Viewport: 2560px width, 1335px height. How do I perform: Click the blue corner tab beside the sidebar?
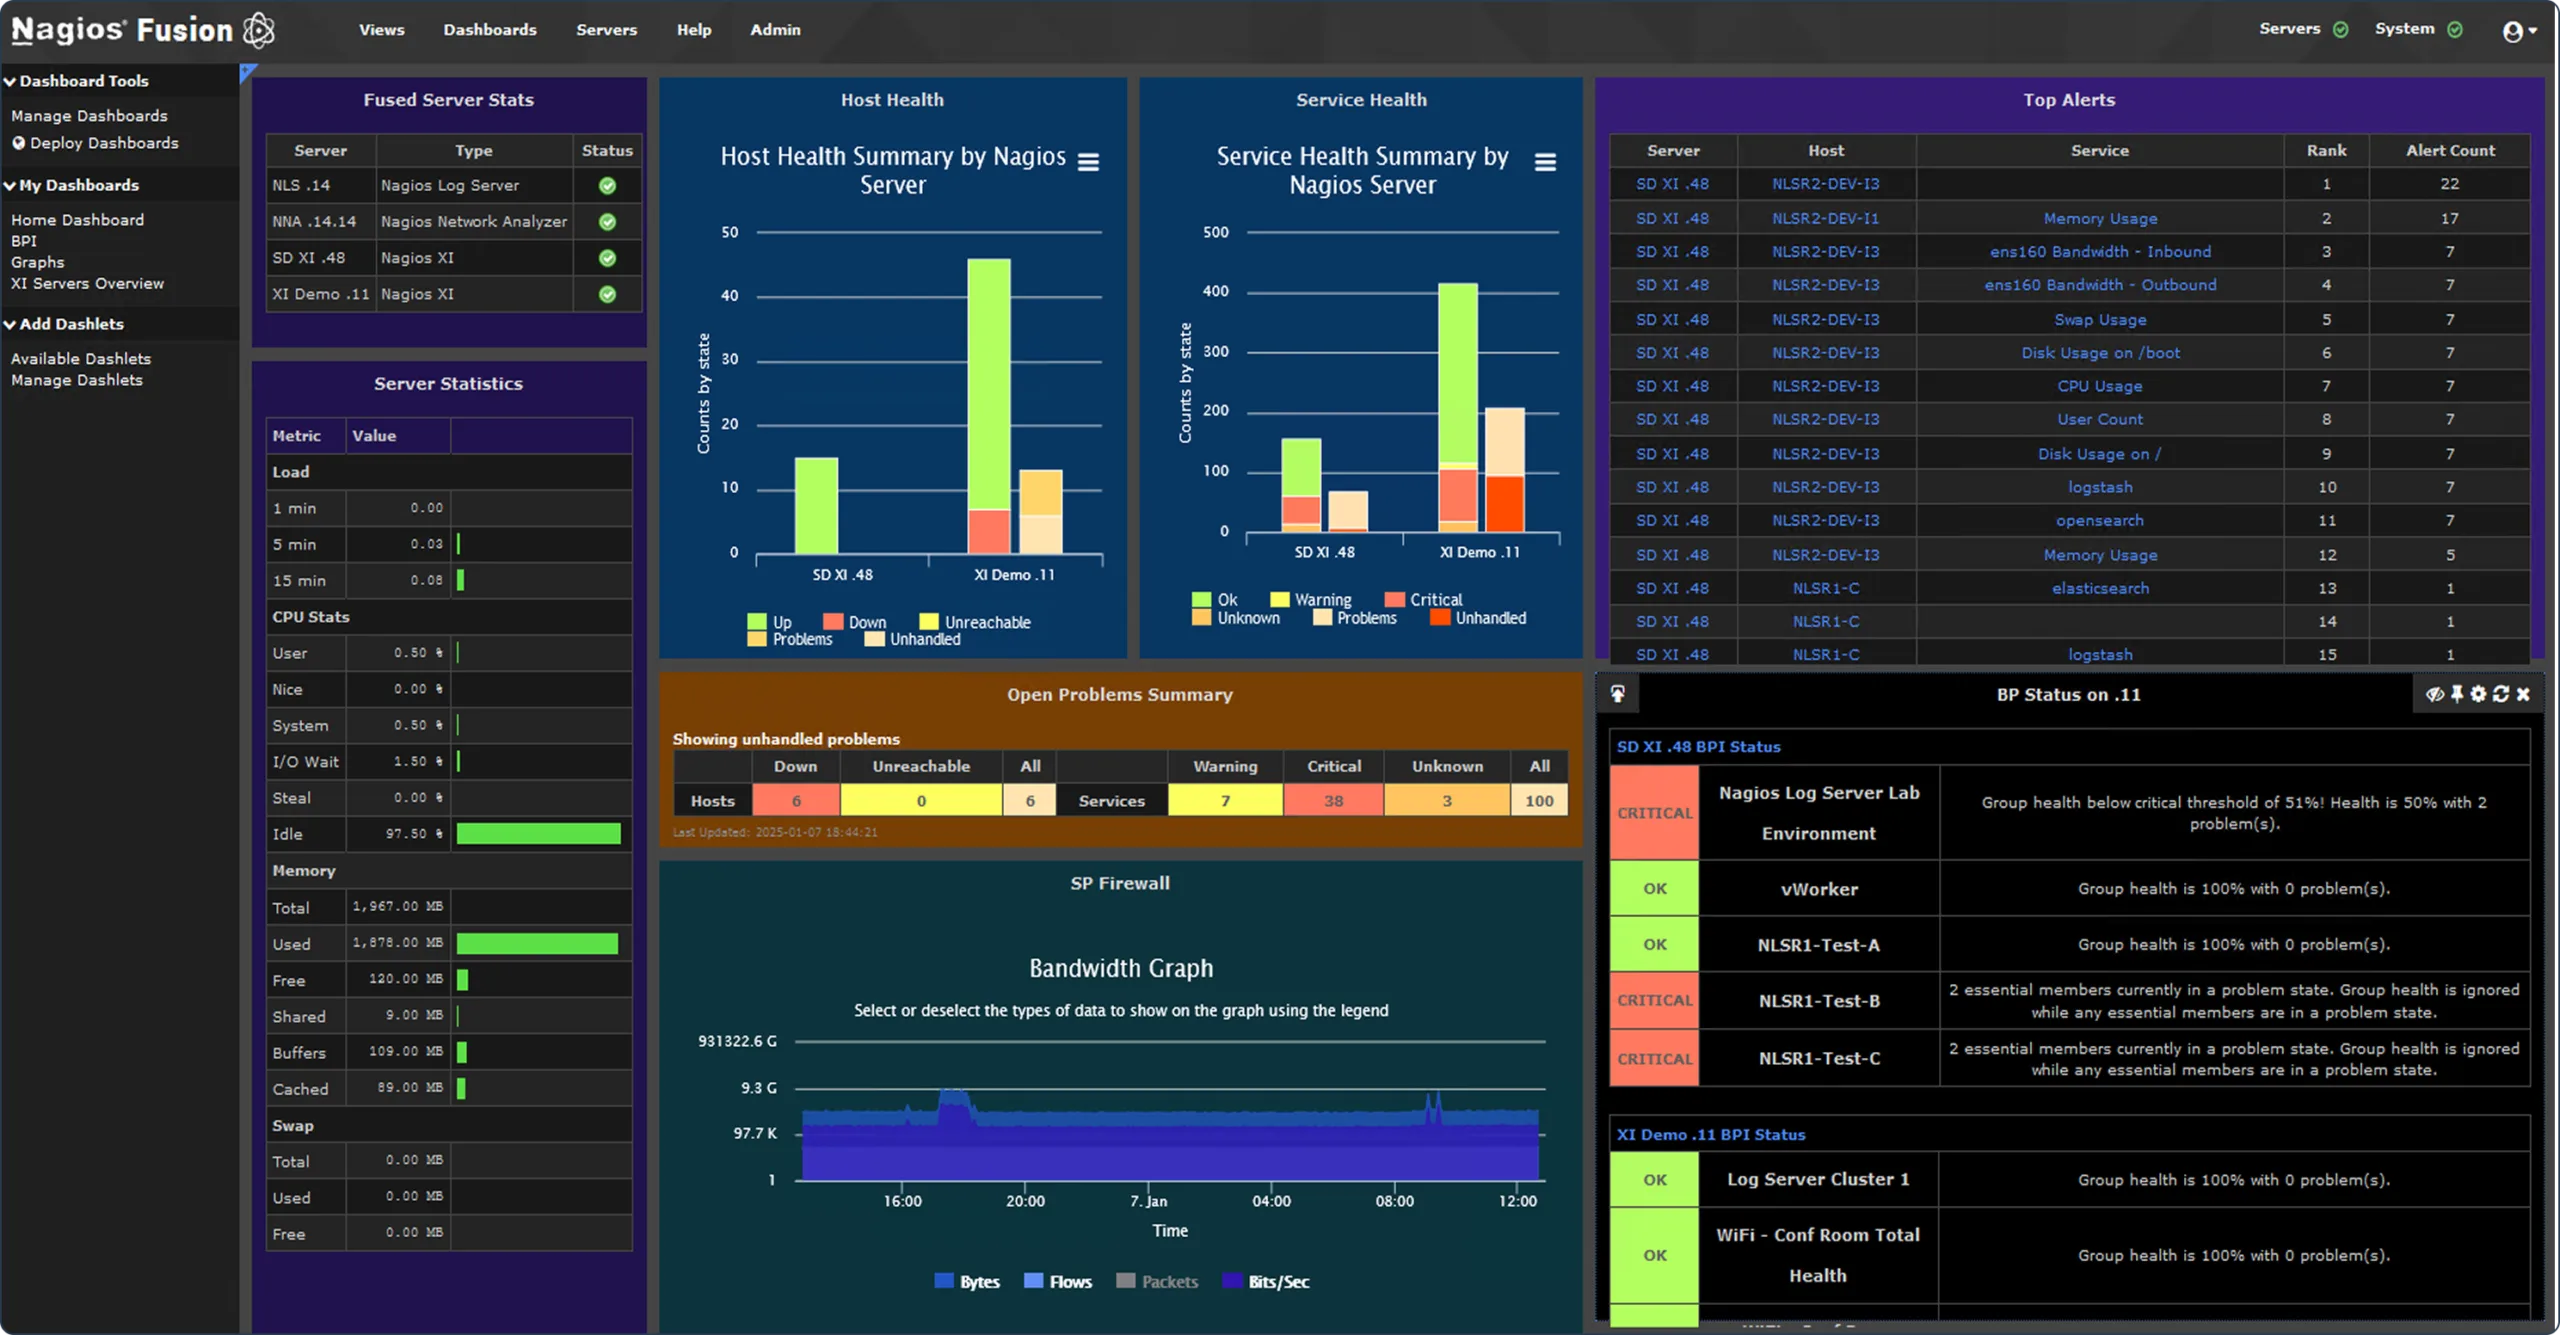(x=248, y=72)
